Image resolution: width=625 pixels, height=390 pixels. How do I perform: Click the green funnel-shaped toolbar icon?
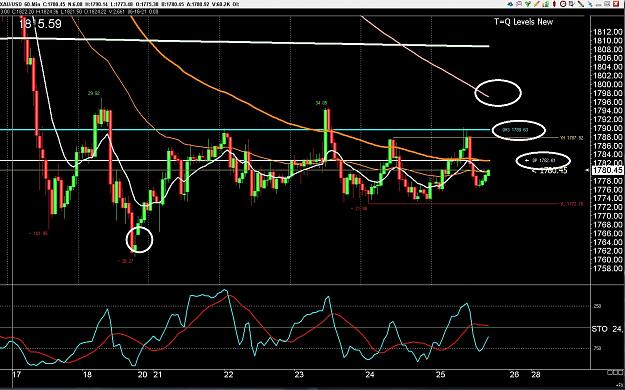click(x=528, y=4)
